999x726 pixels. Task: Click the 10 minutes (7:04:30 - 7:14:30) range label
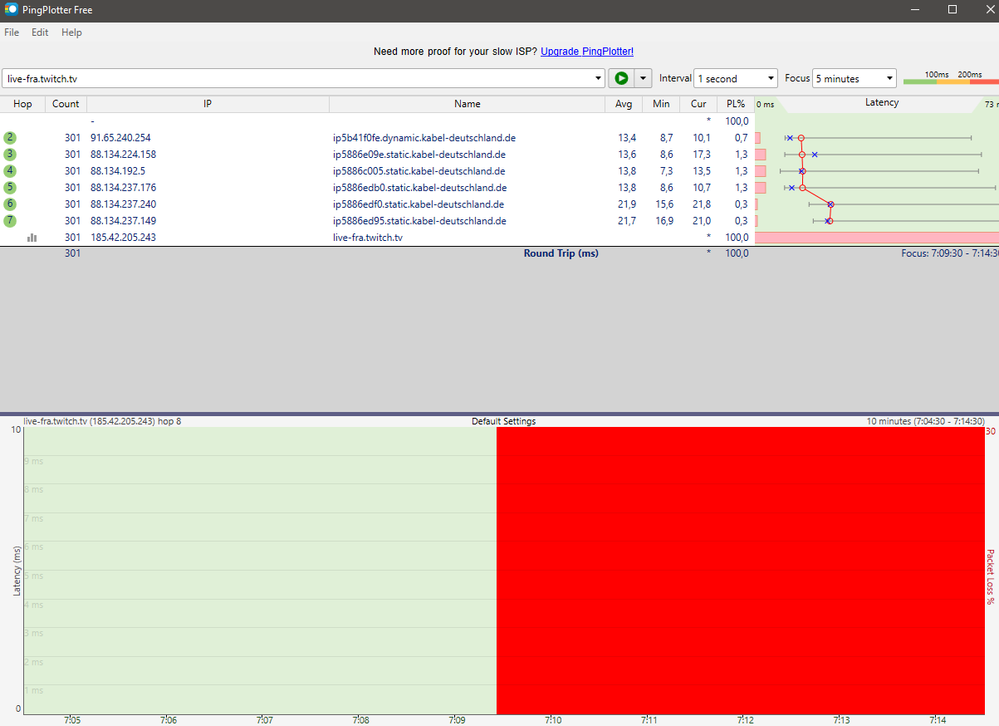tap(925, 421)
